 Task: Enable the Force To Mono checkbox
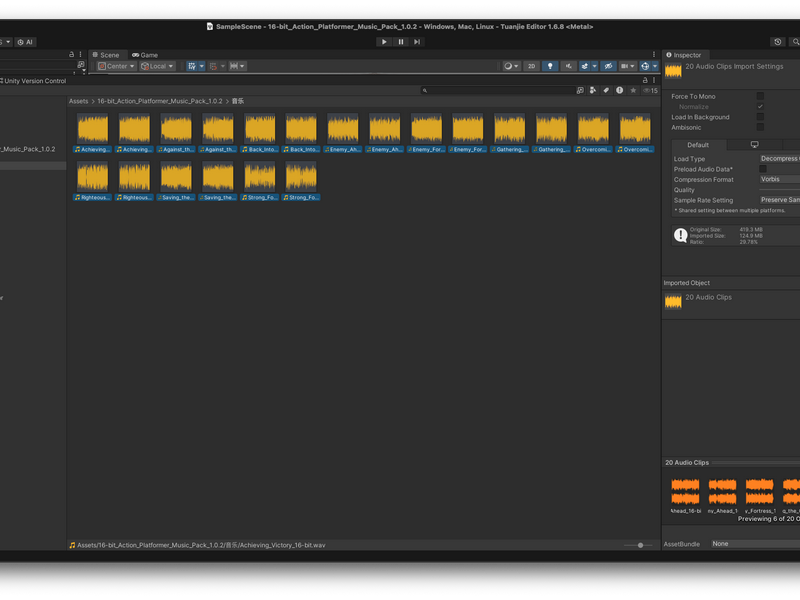760,96
